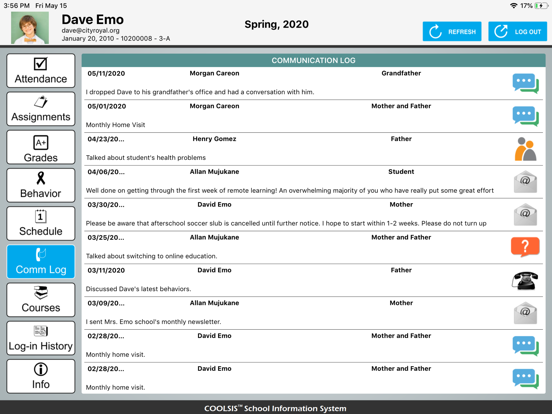Image resolution: width=552 pixels, height=414 pixels.
Task: Click the Dave Emo name heading
Action: [x=93, y=19]
